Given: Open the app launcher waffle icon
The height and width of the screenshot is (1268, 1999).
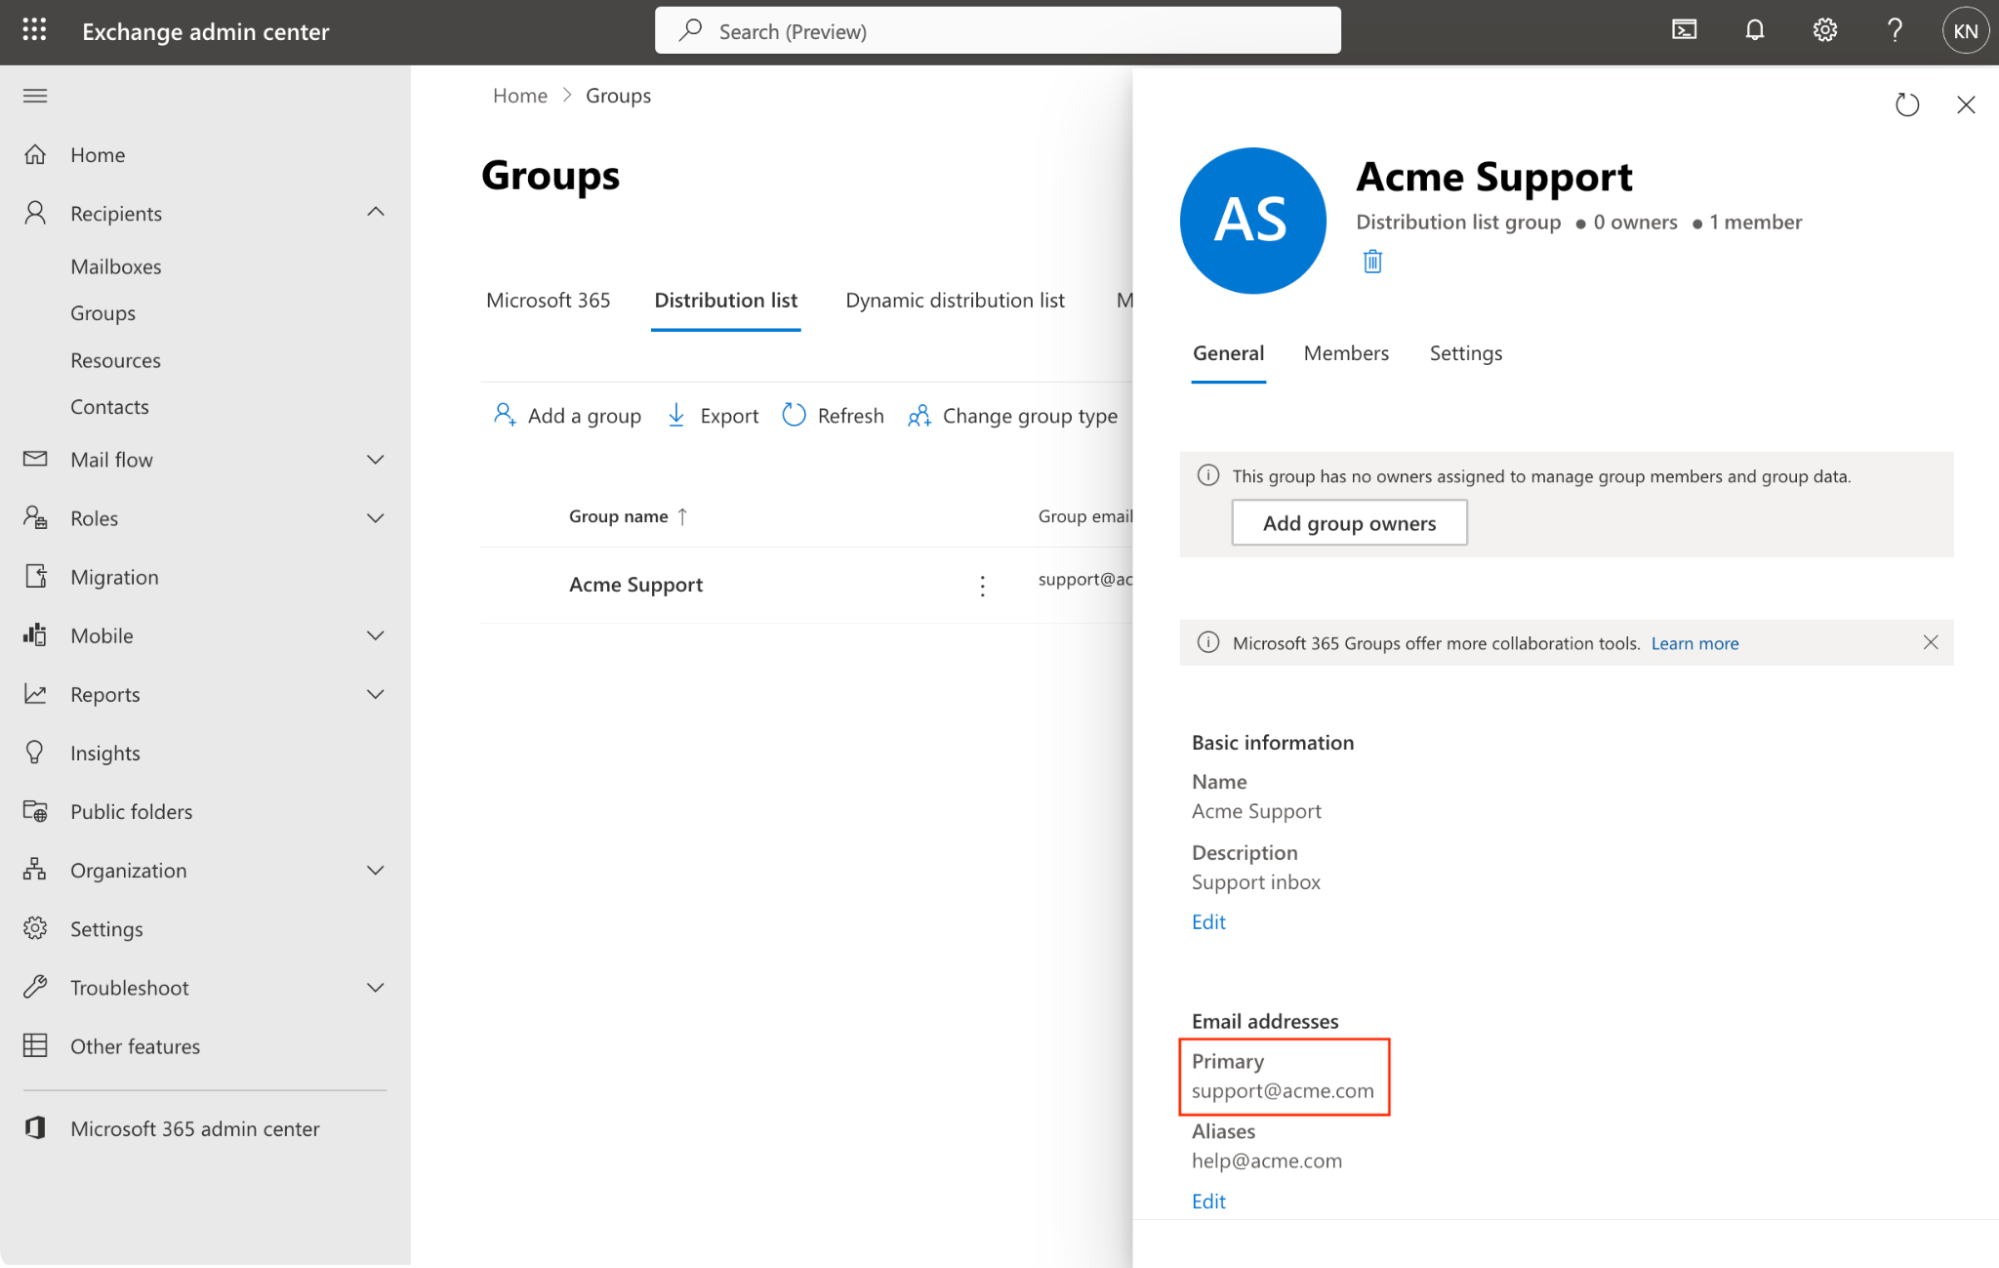Looking at the screenshot, I should pyautogui.click(x=34, y=30).
